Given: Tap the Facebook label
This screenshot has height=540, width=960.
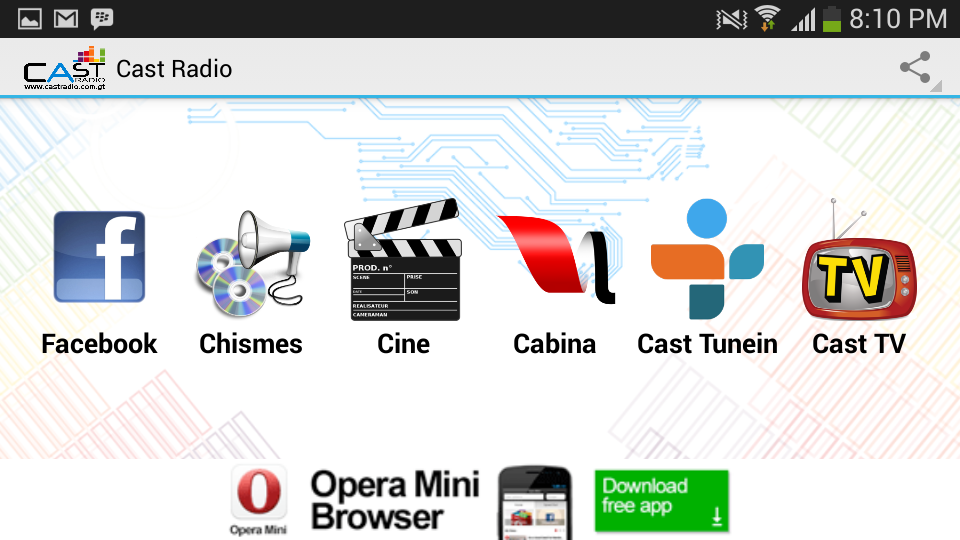Looking at the screenshot, I should click(99, 344).
